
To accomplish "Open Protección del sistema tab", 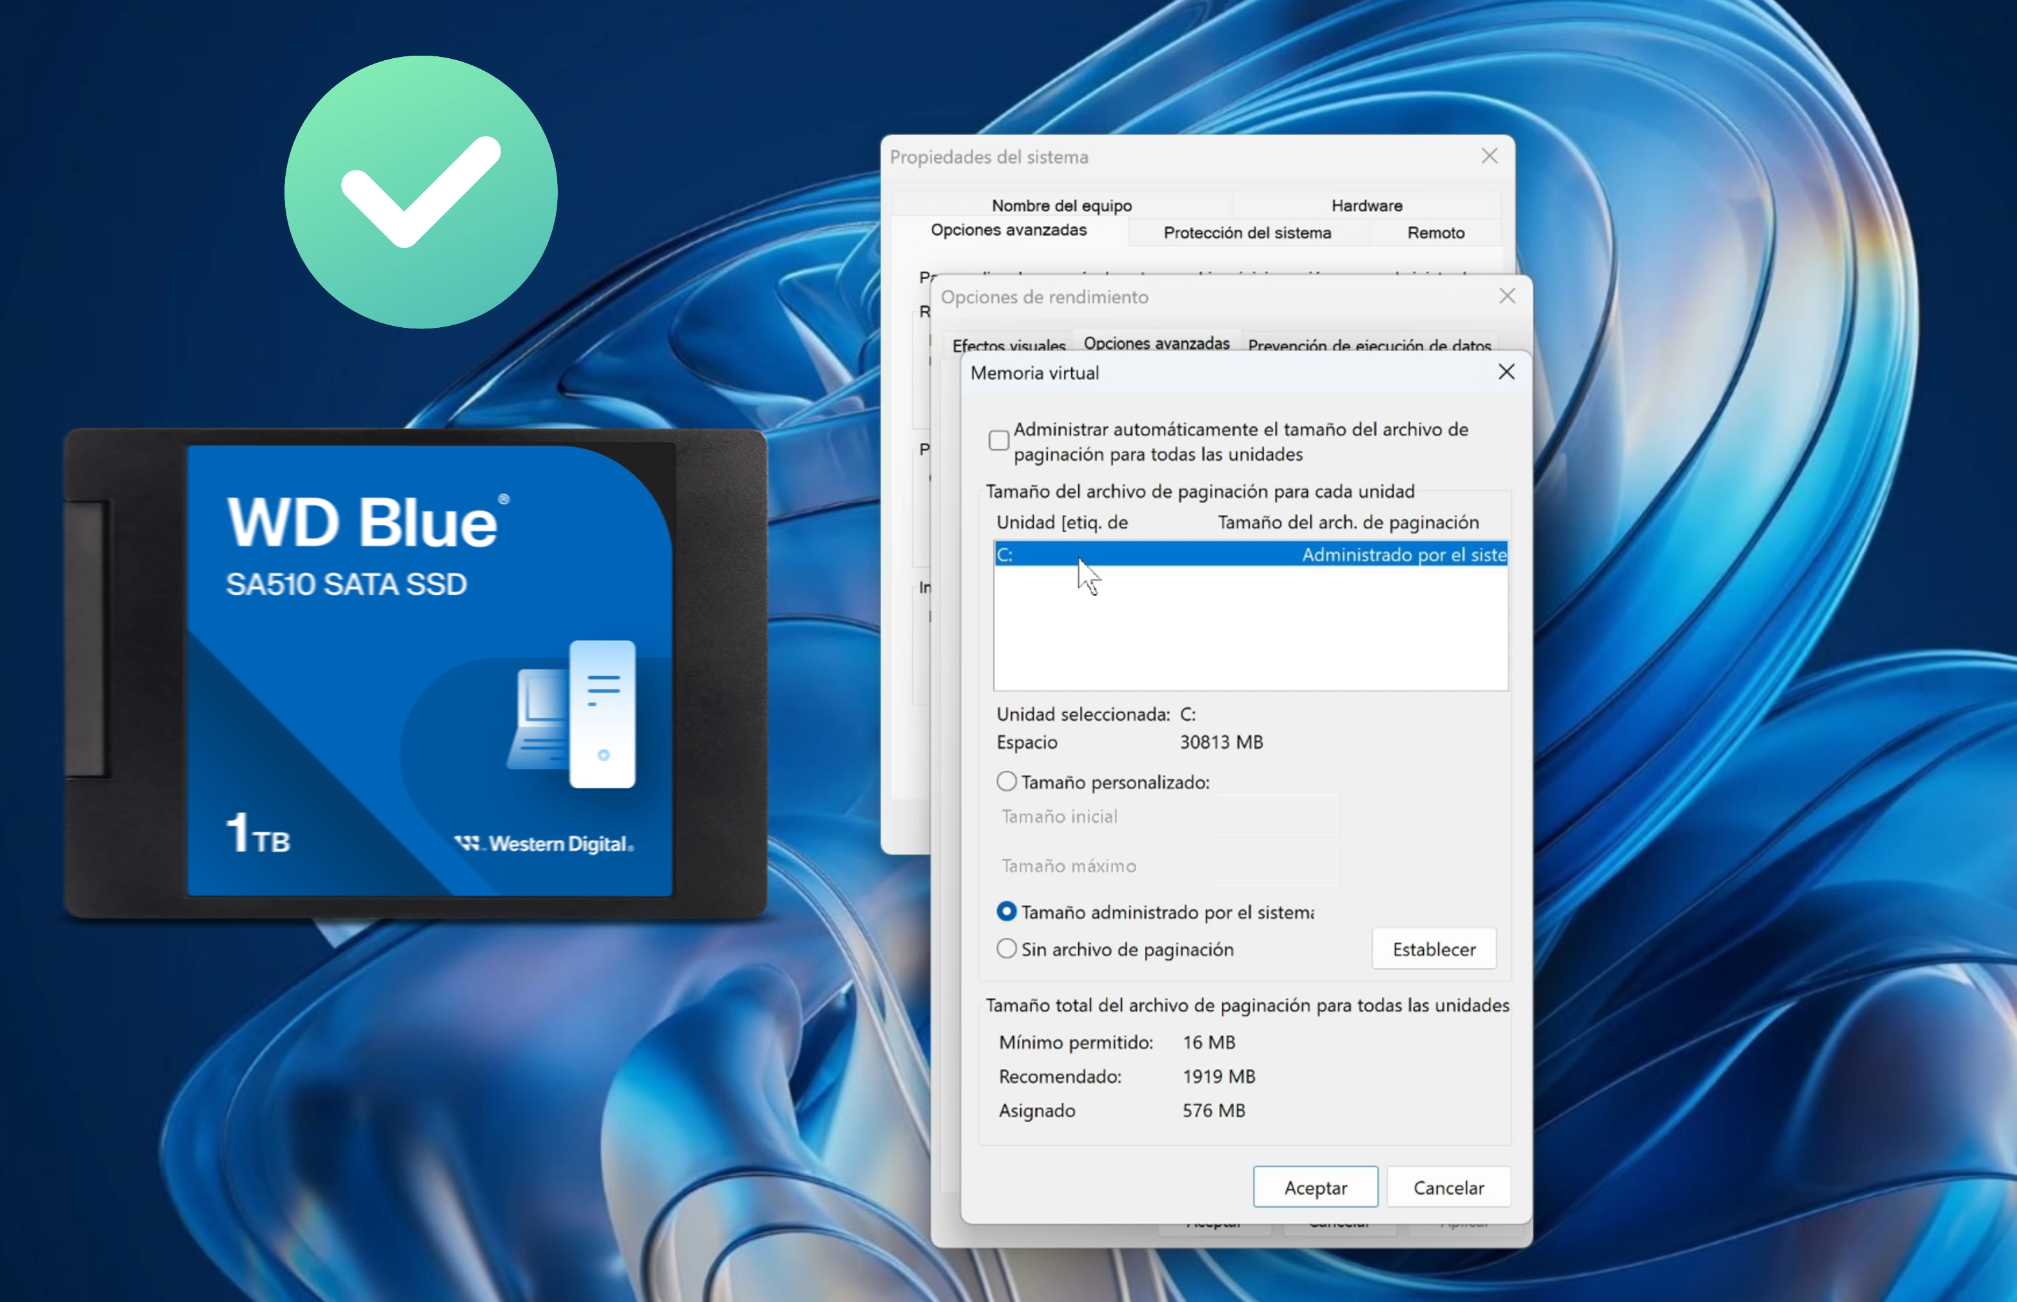I will (1247, 232).
